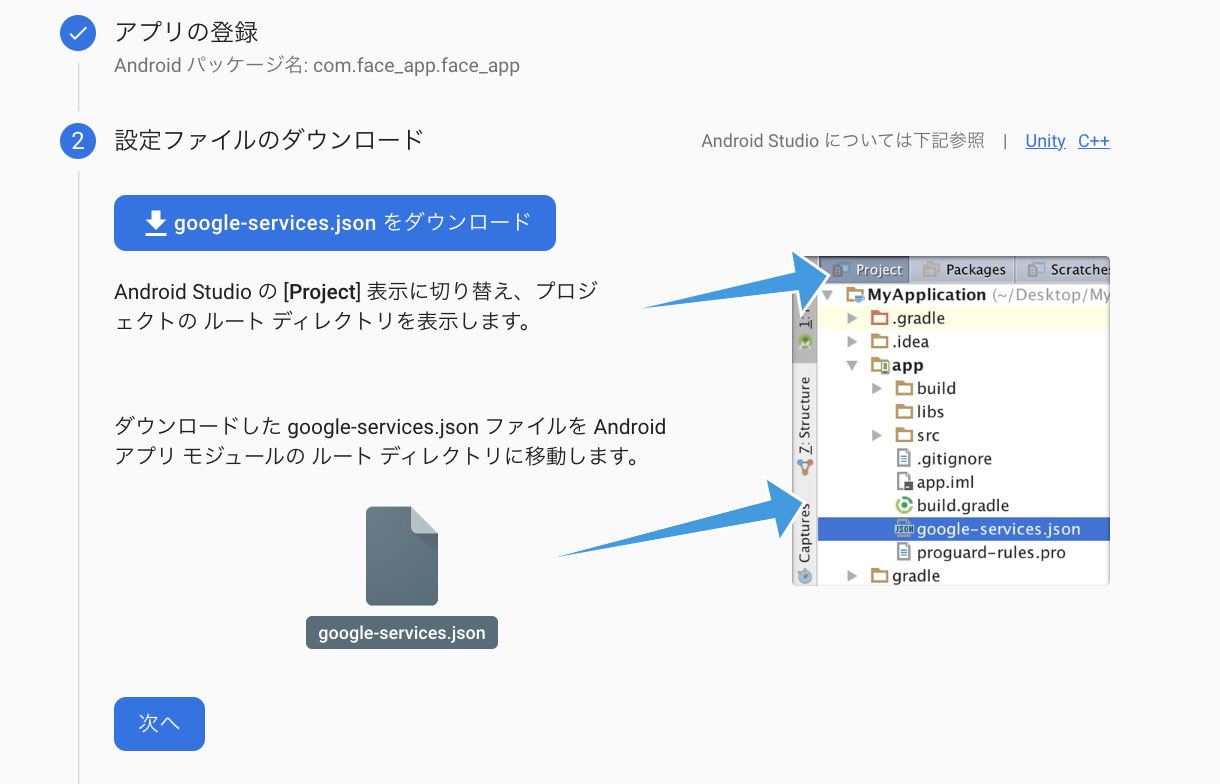This screenshot has height=784, width=1220.
Task: Mark step 2 setup as complete
Action: tap(159, 723)
